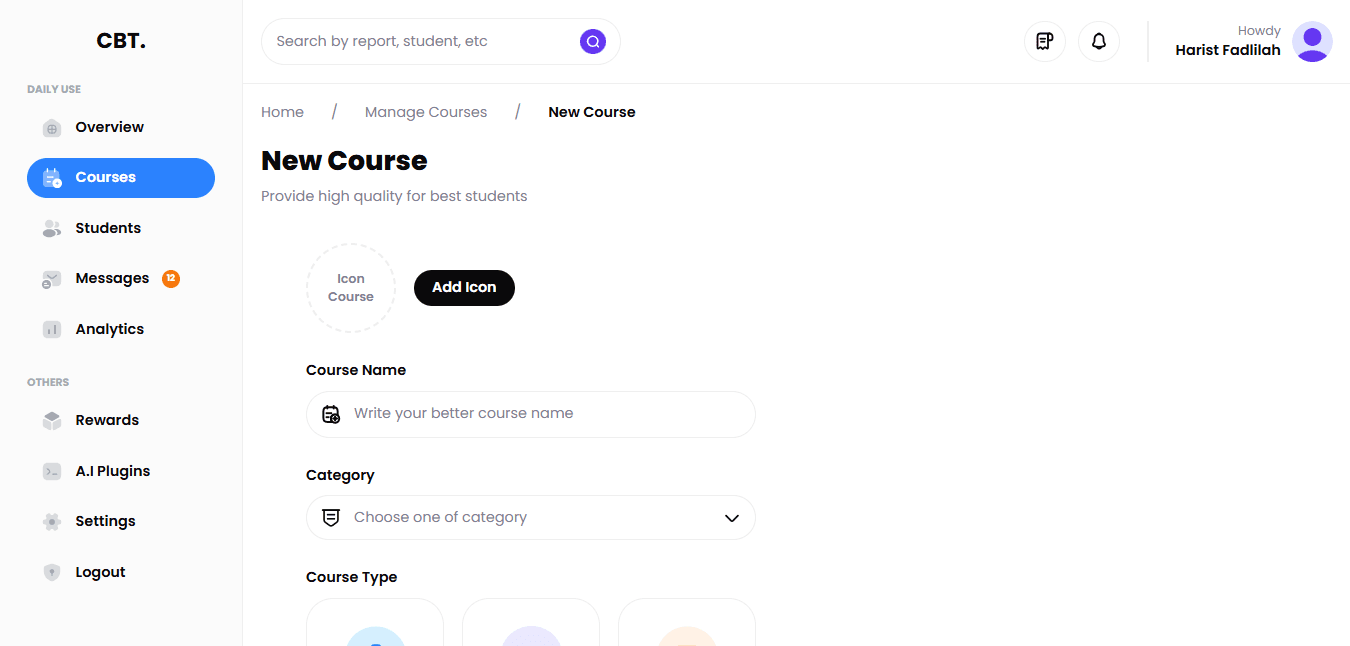1350x646 pixels.
Task: Click the Course Name input field
Action: click(x=545, y=414)
